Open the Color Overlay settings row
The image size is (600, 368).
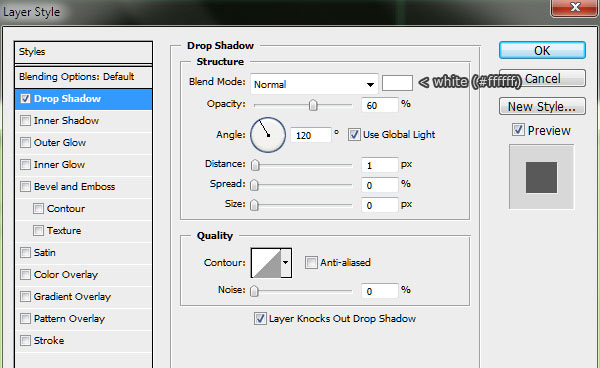click(83, 275)
